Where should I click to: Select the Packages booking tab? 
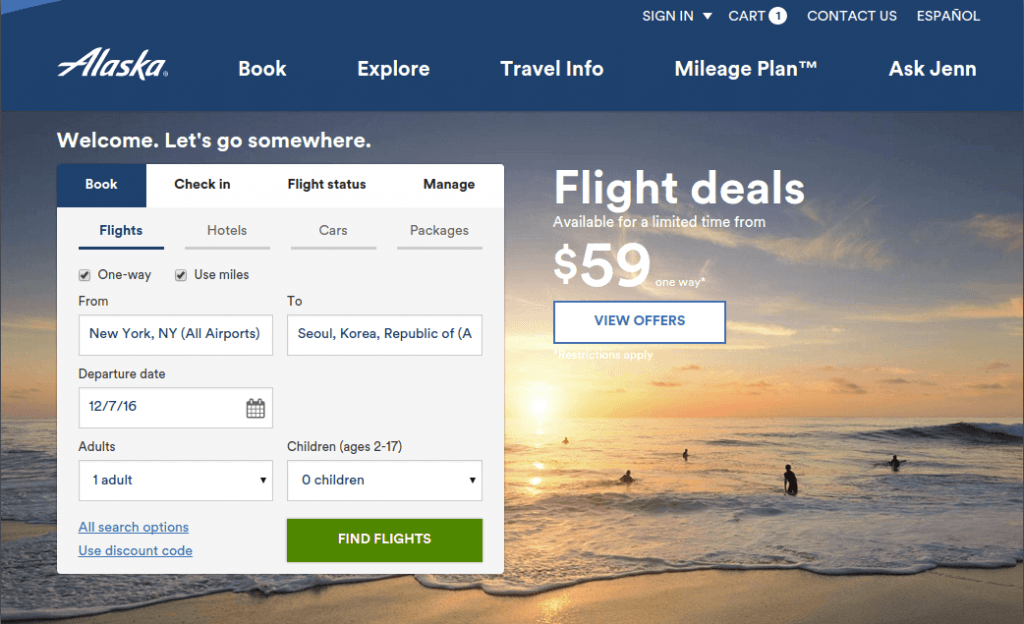(x=439, y=230)
